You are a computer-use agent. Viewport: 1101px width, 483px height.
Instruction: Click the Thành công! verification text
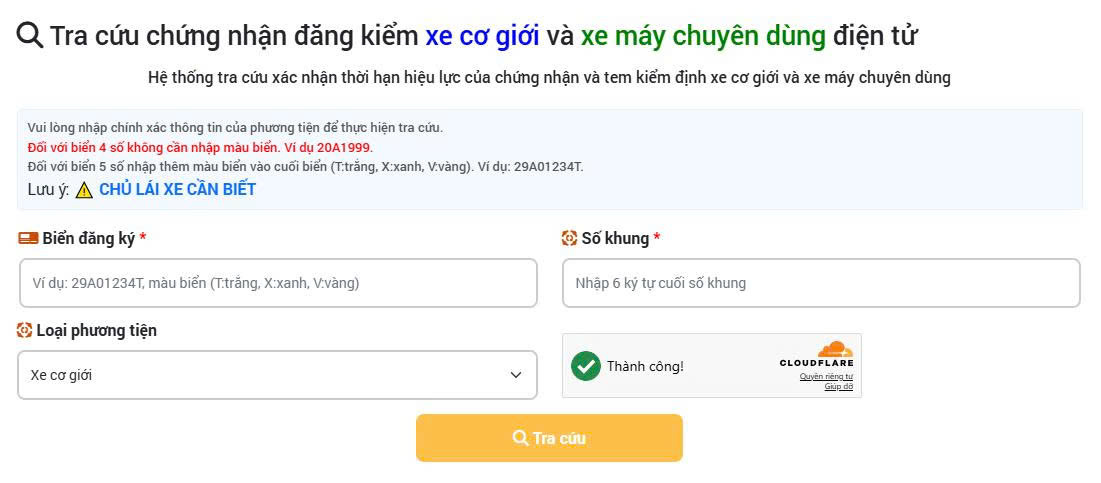[x=645, y=366]
